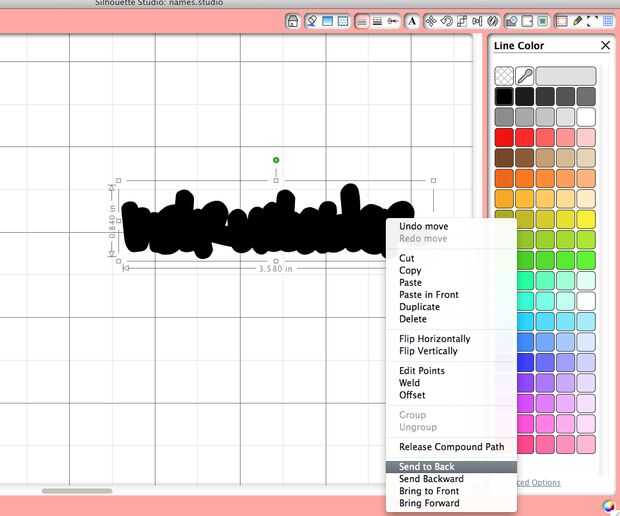620x516 pixels.
Task: Click the color wheel icon at bottom right
Action: coord(608,506)
